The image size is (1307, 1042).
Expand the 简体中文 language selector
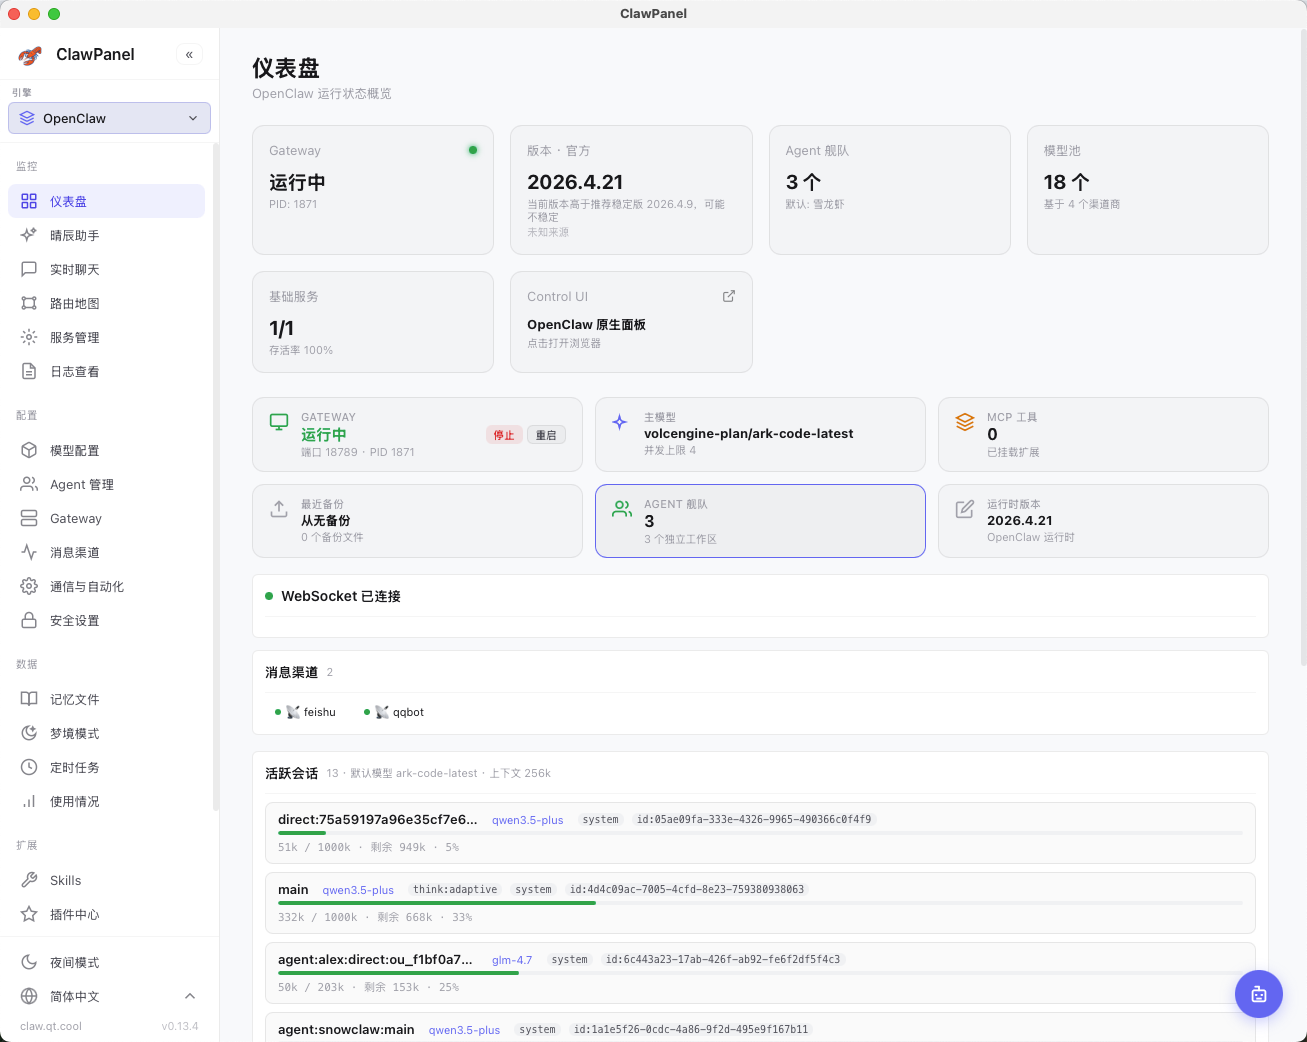click(x=109, y=996)
